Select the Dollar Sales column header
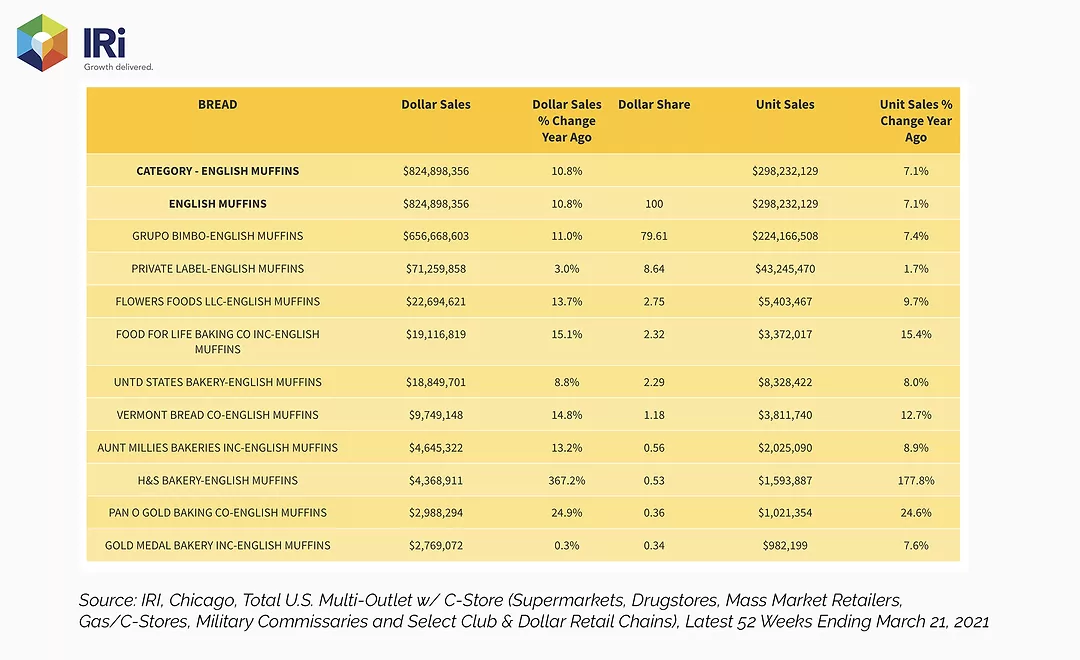 [436, 105]
